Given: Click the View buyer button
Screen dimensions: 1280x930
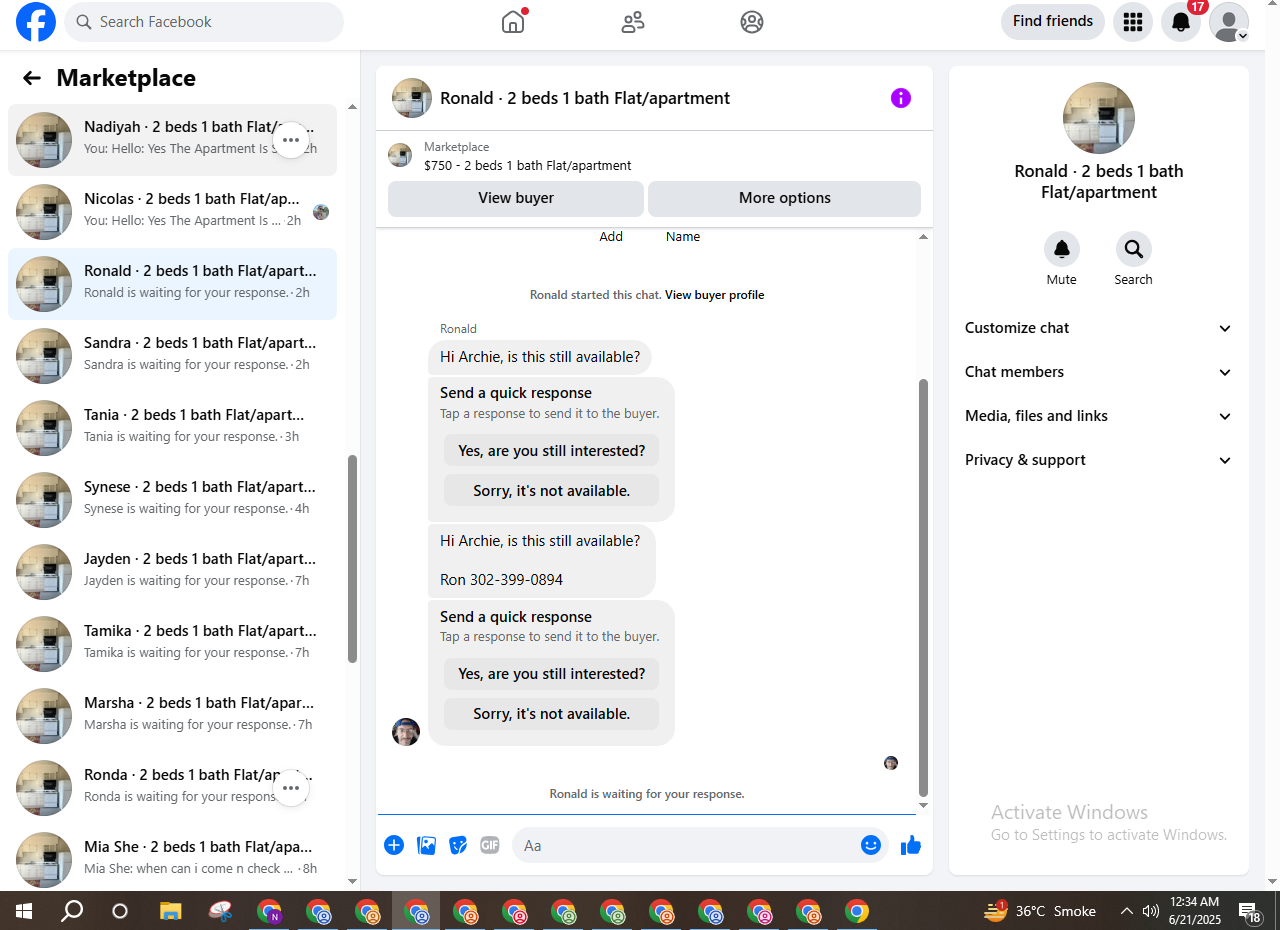Looking at the screenshot, I should click(516, 198).
